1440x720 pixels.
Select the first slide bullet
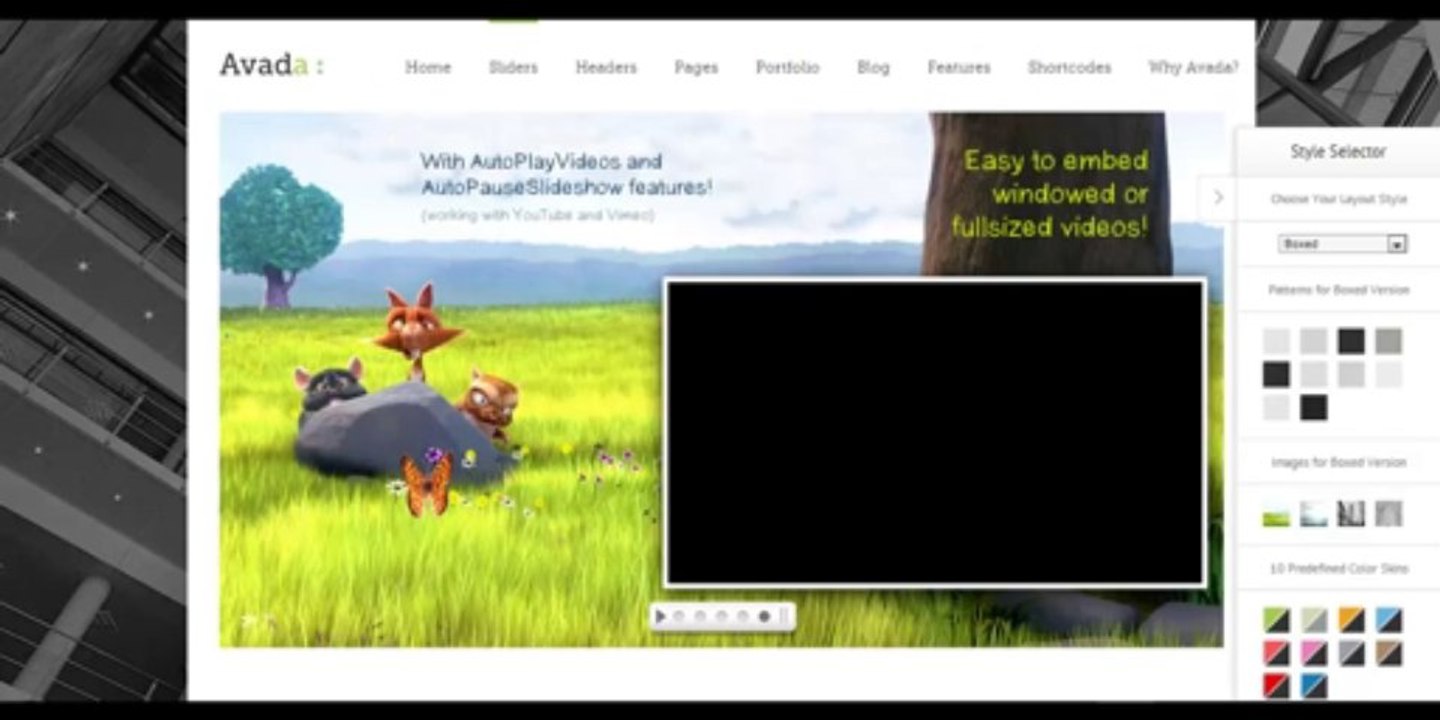pyautogui.click(x=679, y=616)
